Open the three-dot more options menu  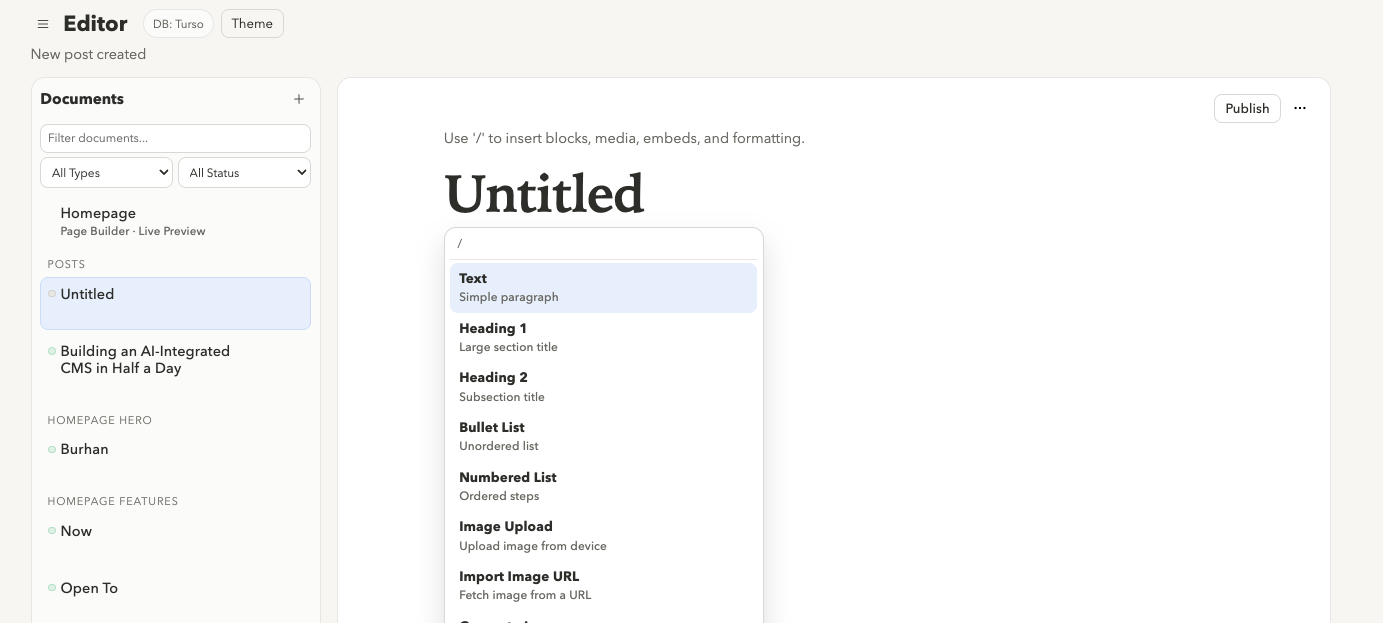point(1300,108)
